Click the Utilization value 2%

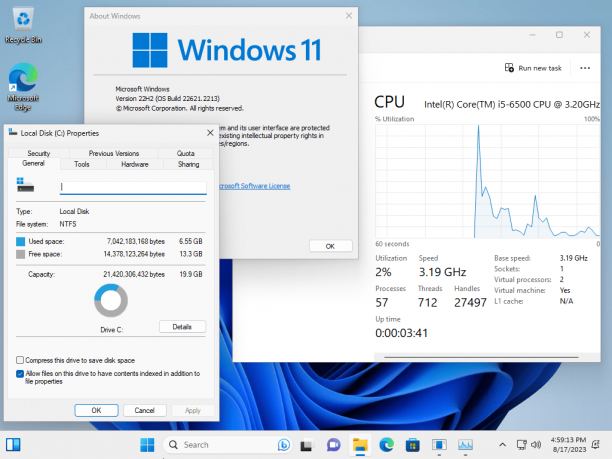pyautogui.click(x=383, y=272)
